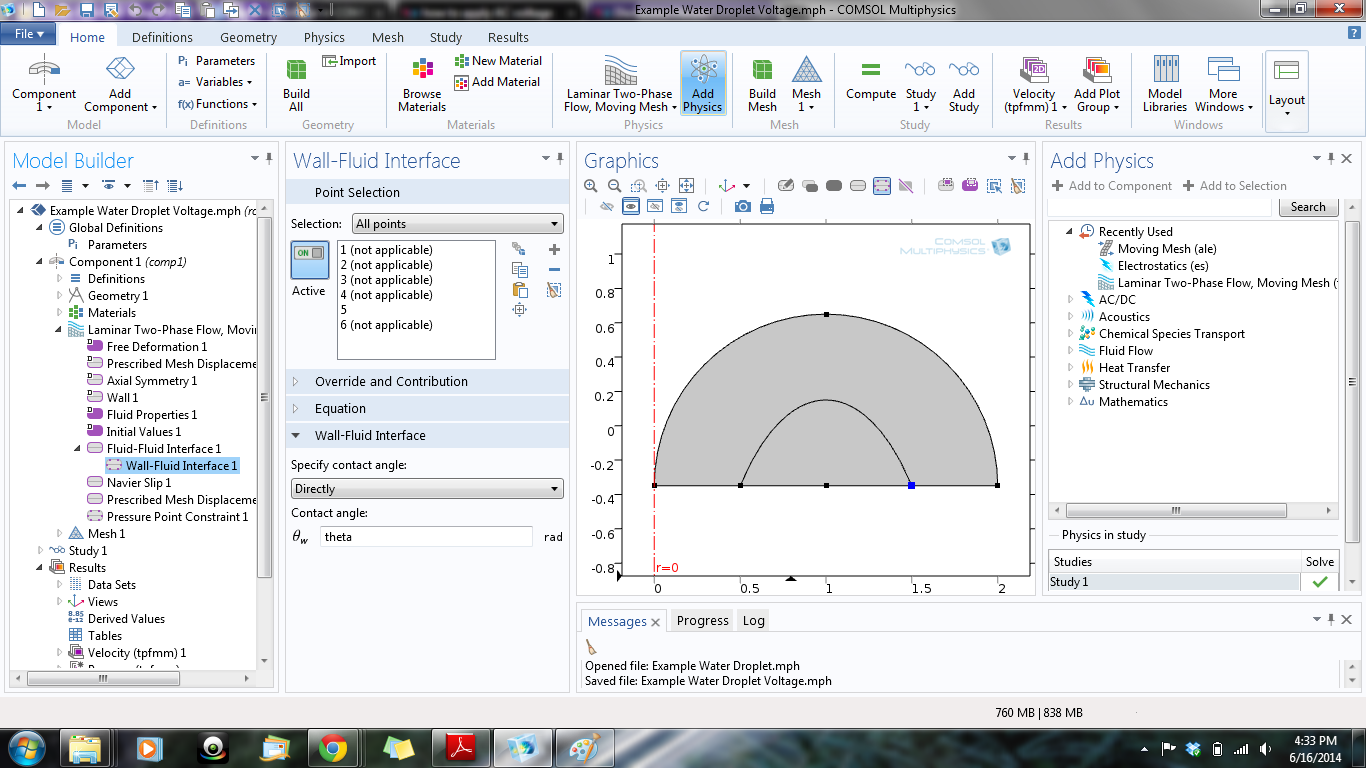Print the Graphics view with printer icon

click(x=767, y=206)
